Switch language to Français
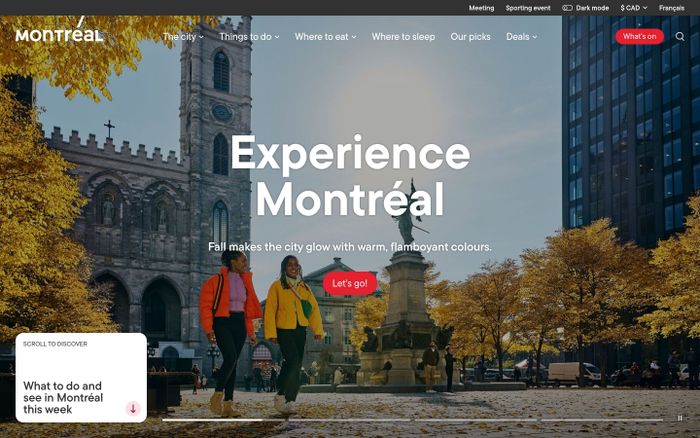 671,8
